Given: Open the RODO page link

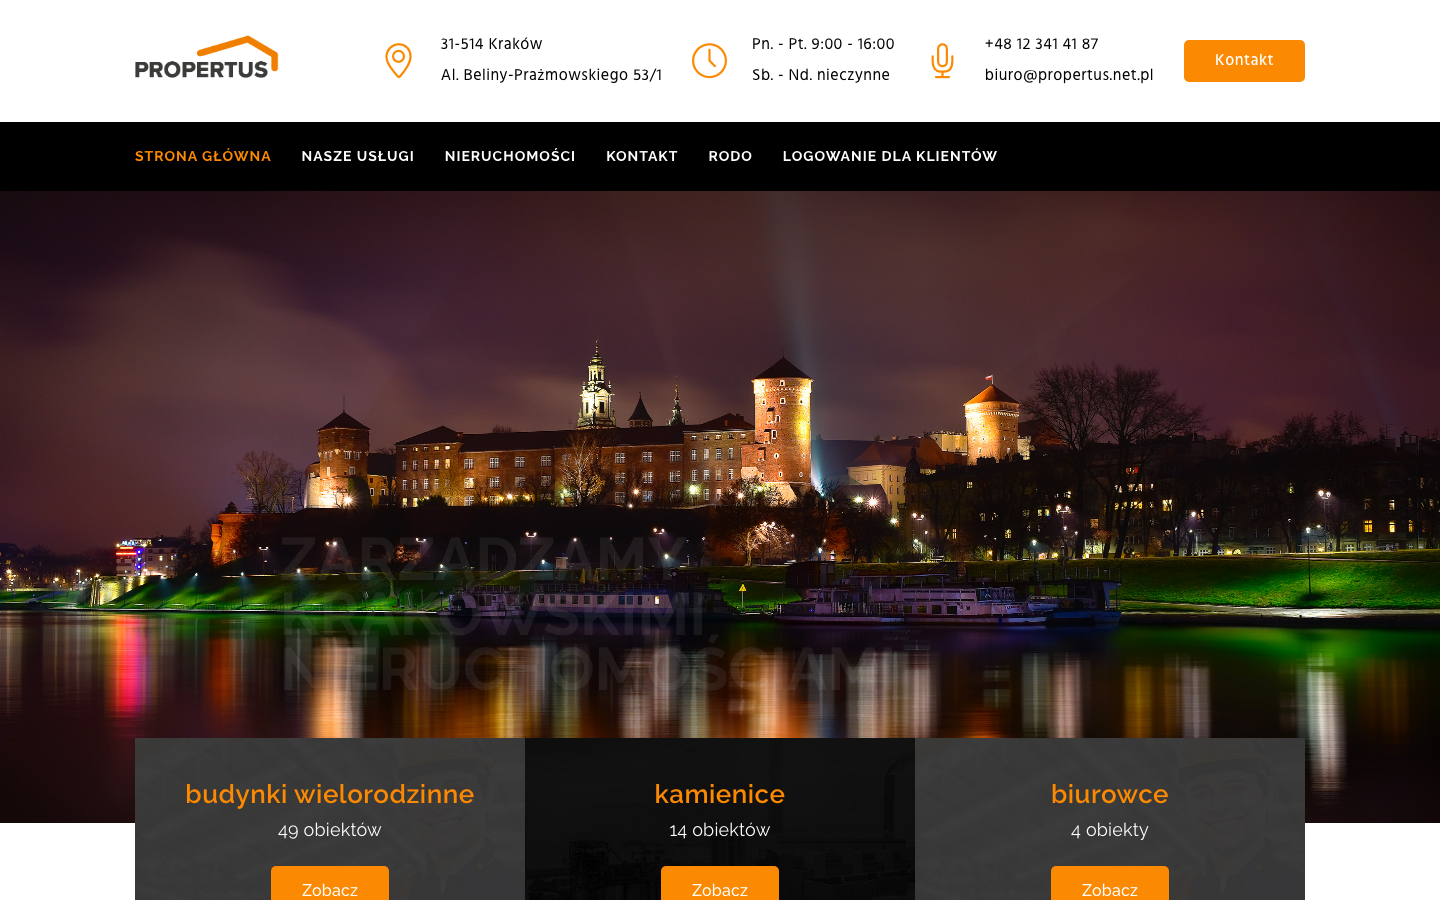Looking at the screenshot, I should pos(730,156).
